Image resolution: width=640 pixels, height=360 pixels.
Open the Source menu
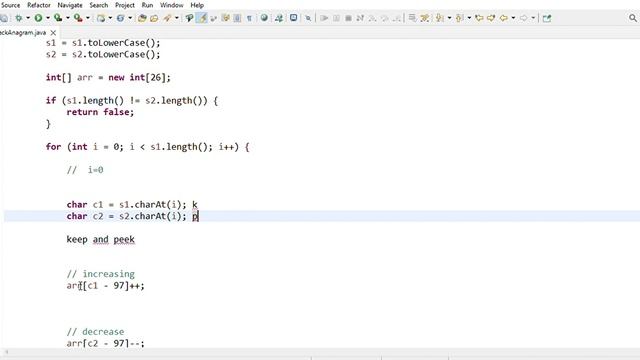coord(10,5)
